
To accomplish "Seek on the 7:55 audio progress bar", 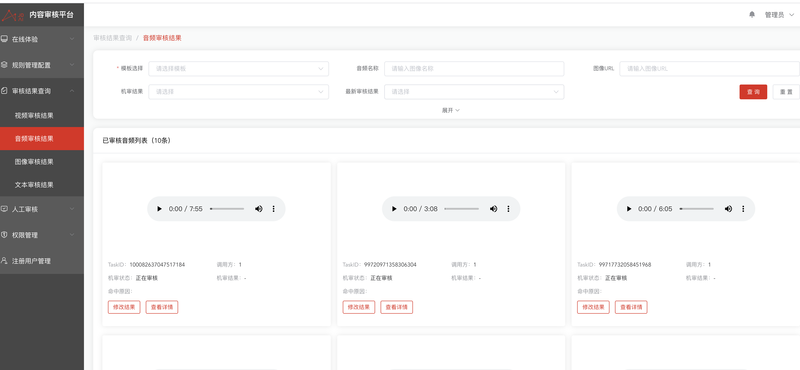I will click(227, 209).
